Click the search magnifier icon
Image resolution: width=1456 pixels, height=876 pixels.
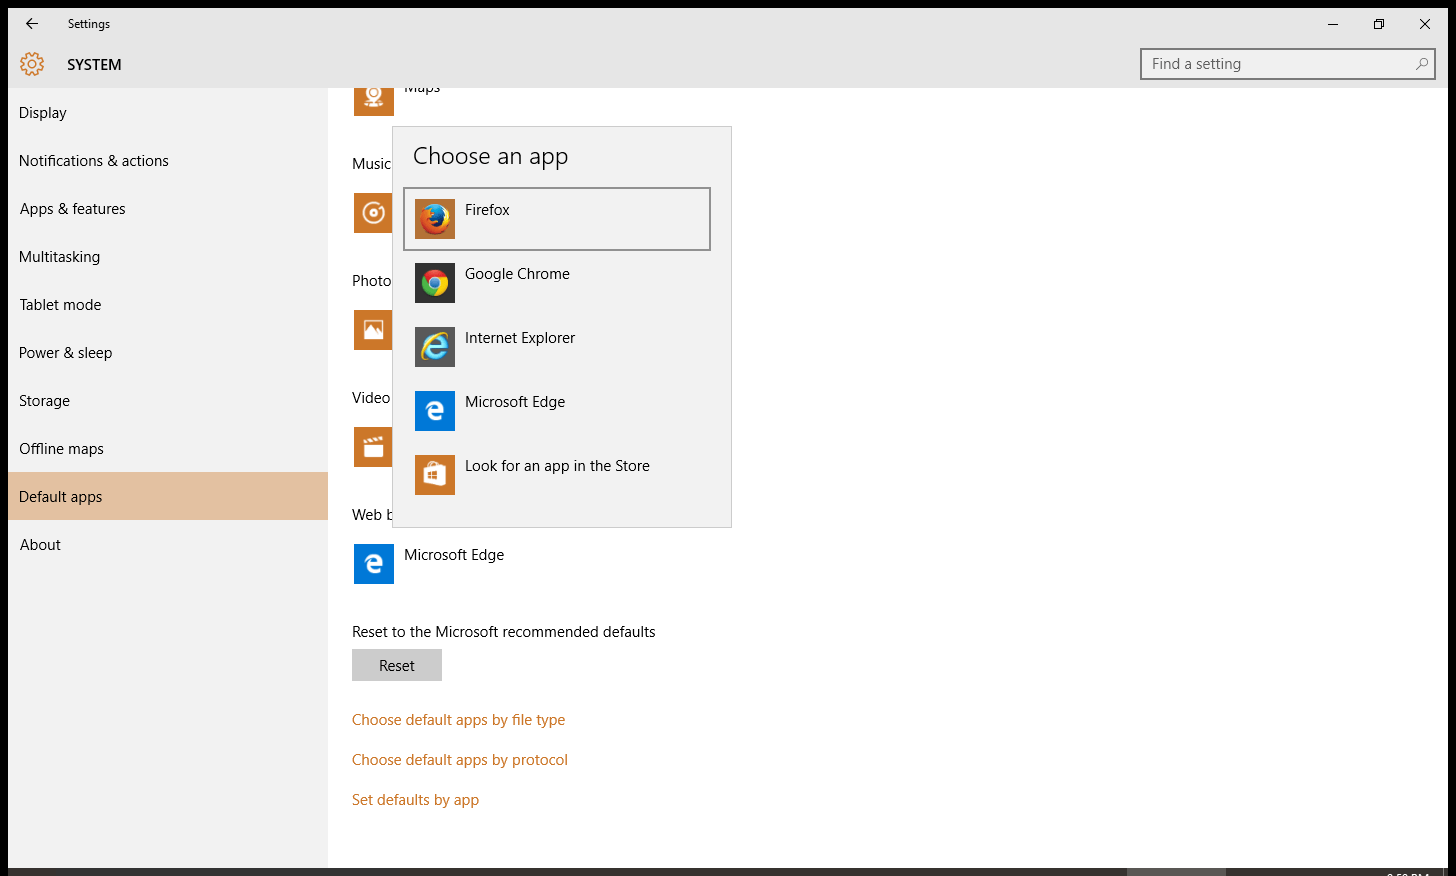coord(1421,64)
